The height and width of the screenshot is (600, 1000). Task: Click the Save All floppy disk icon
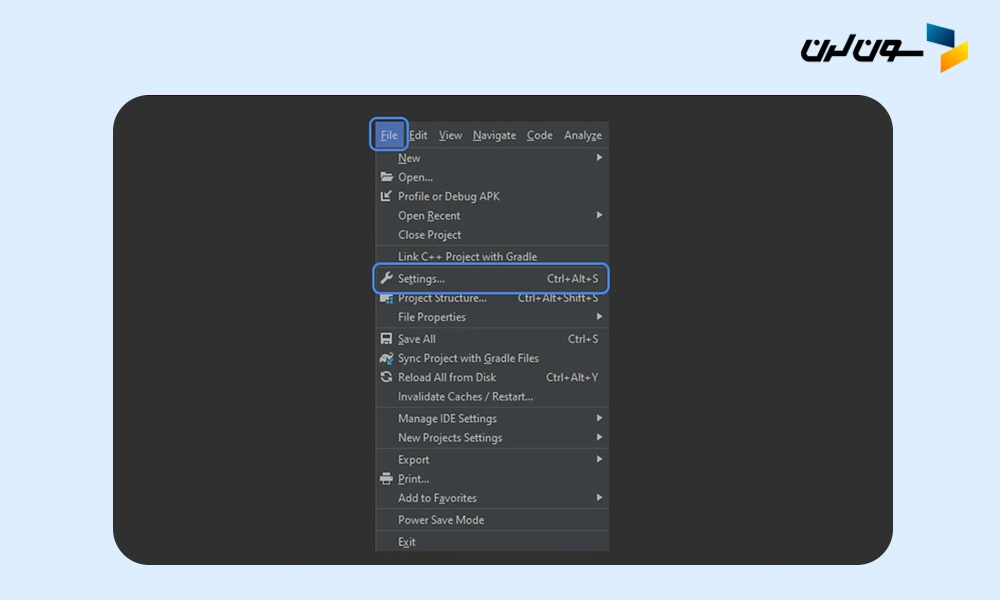(x=387, y=339)
